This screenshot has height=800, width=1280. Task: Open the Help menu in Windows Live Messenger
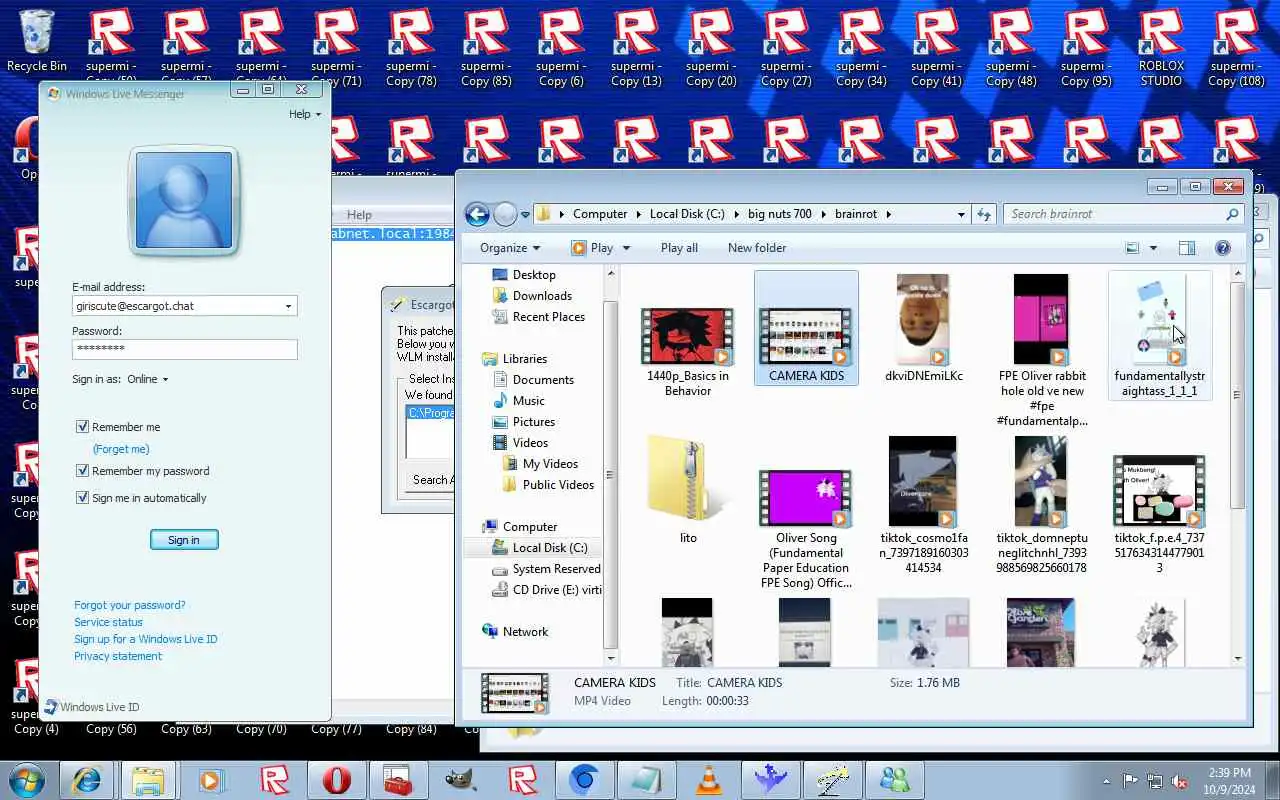[x=305, y=114]
